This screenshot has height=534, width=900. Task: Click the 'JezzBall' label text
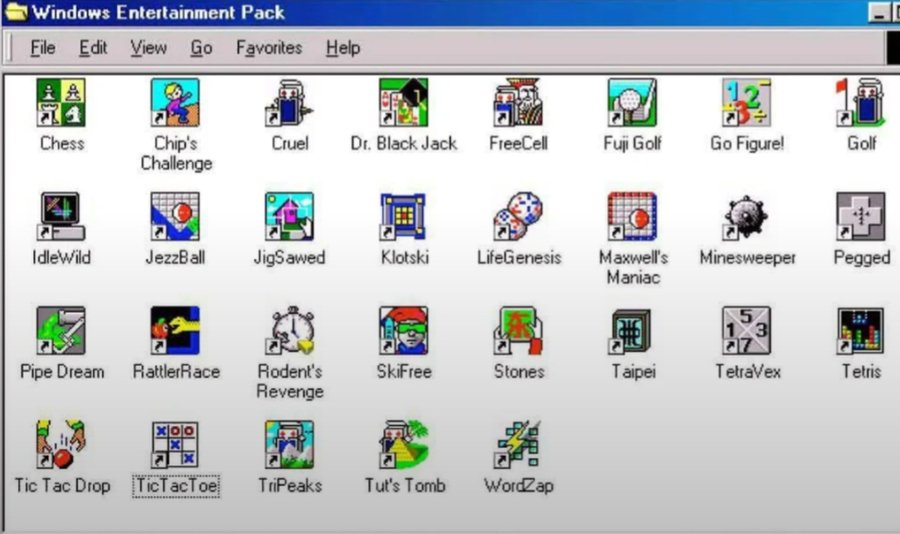tap(176, 258)
